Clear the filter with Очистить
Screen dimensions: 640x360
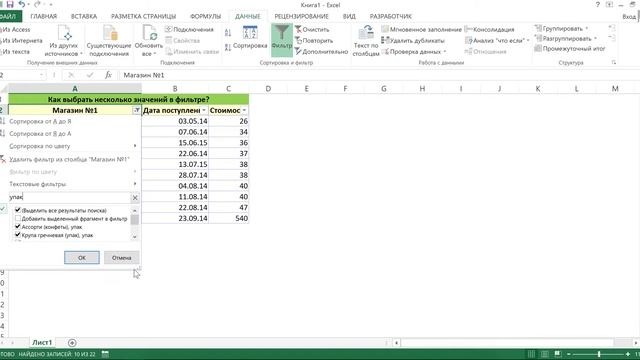coord(312,29)
